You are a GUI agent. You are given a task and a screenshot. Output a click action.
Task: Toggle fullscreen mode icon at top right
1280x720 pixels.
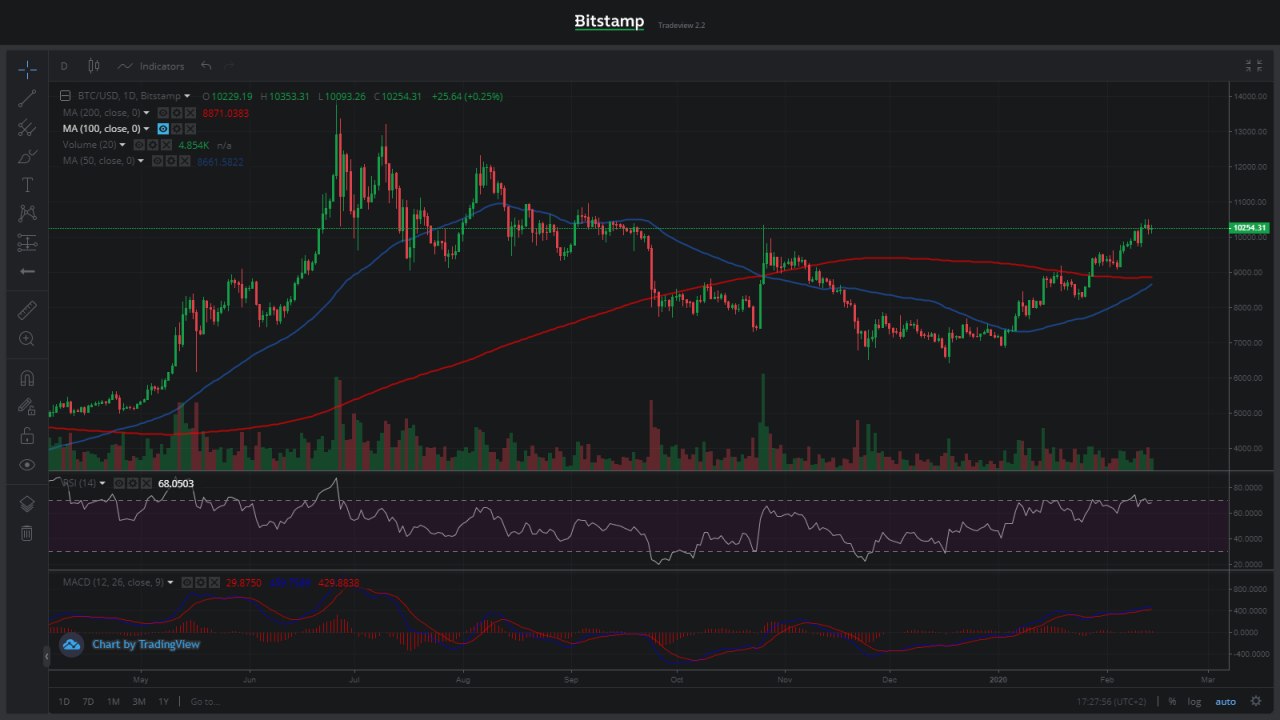click(x=1253, y=66)
